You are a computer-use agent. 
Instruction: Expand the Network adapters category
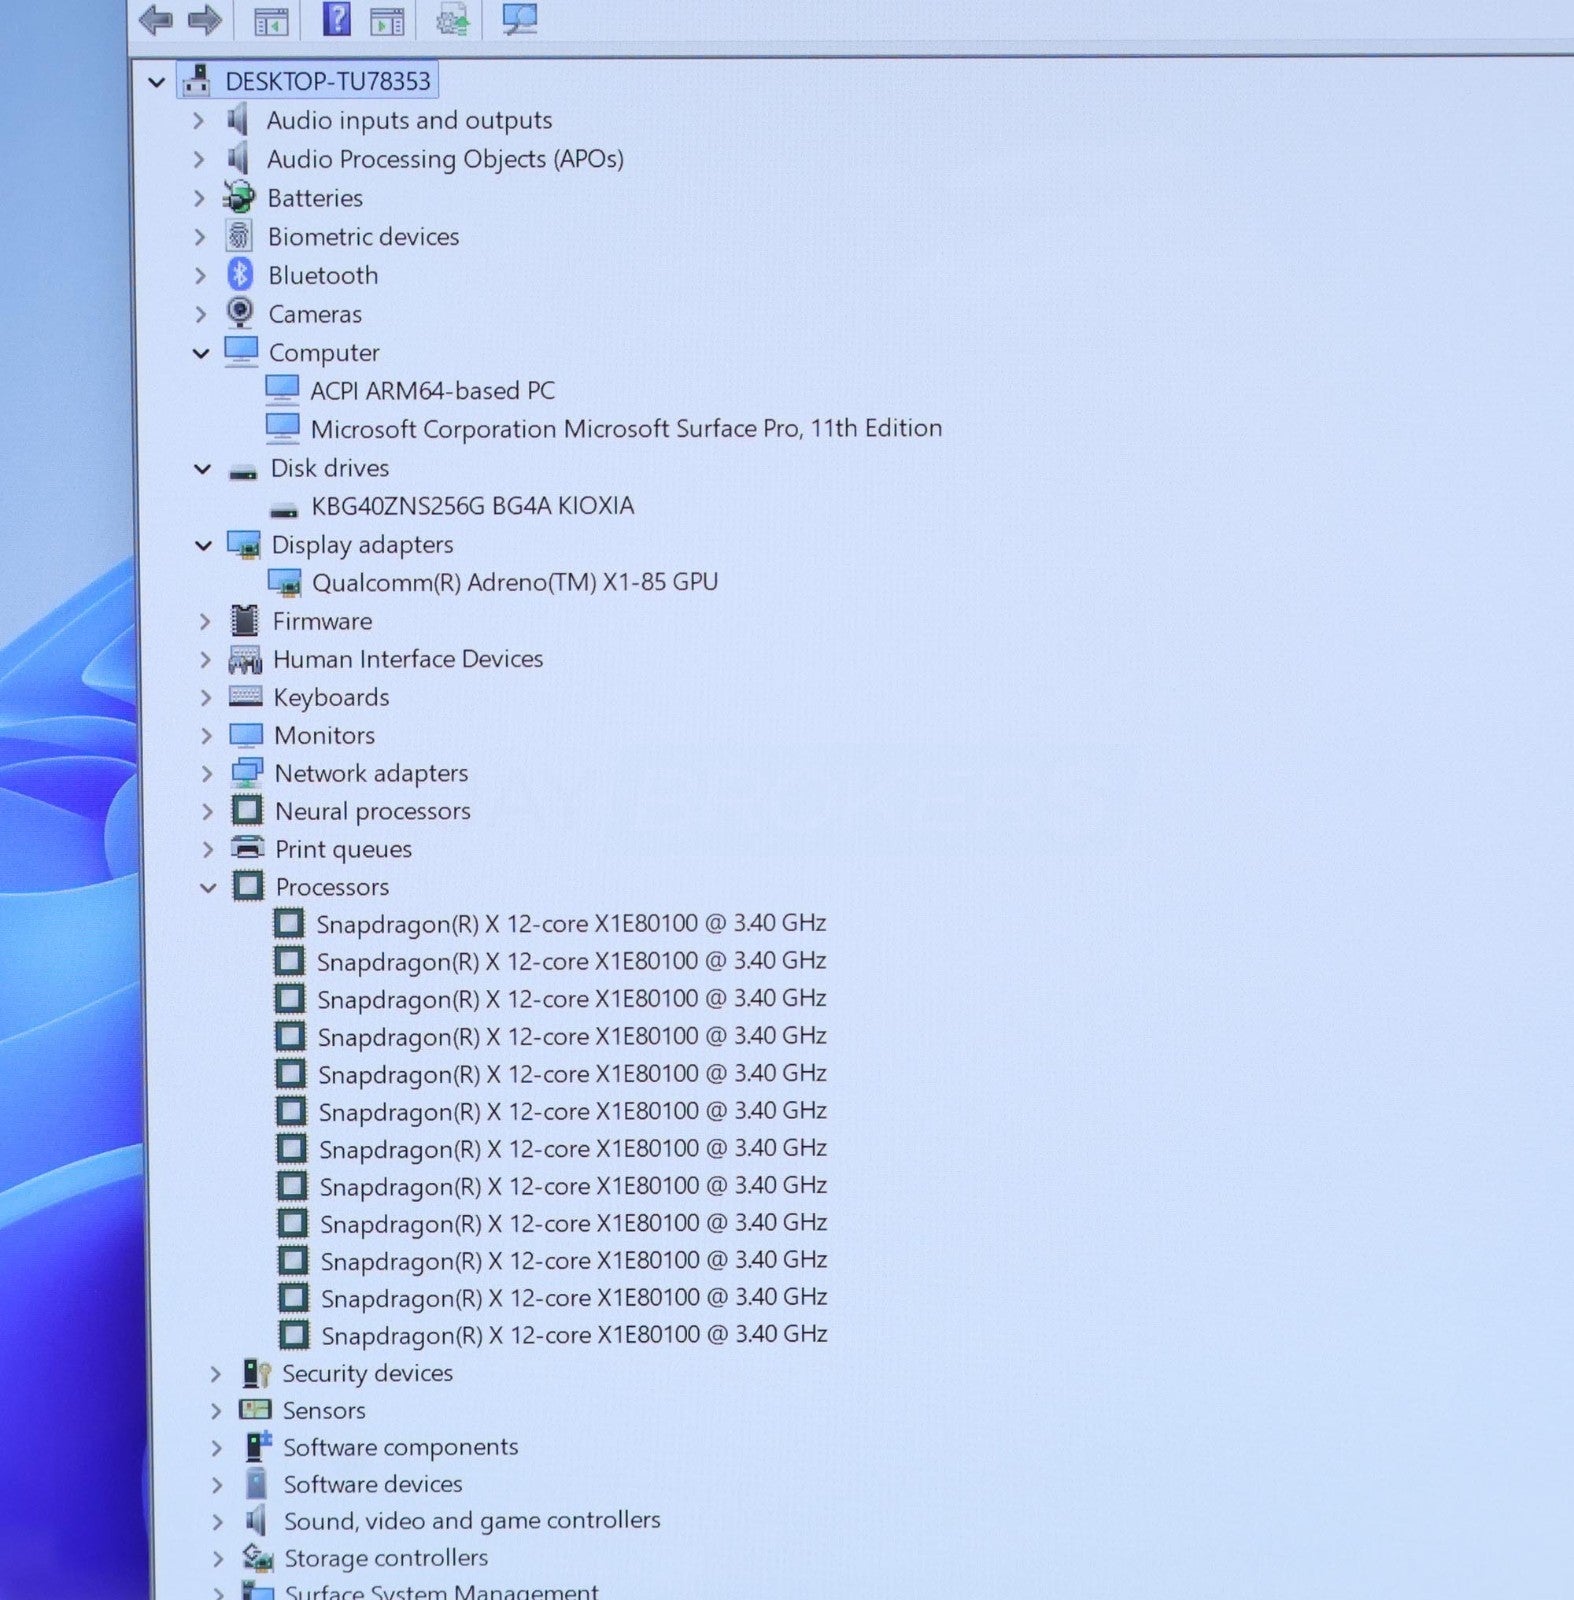click(x=206, y=774)
